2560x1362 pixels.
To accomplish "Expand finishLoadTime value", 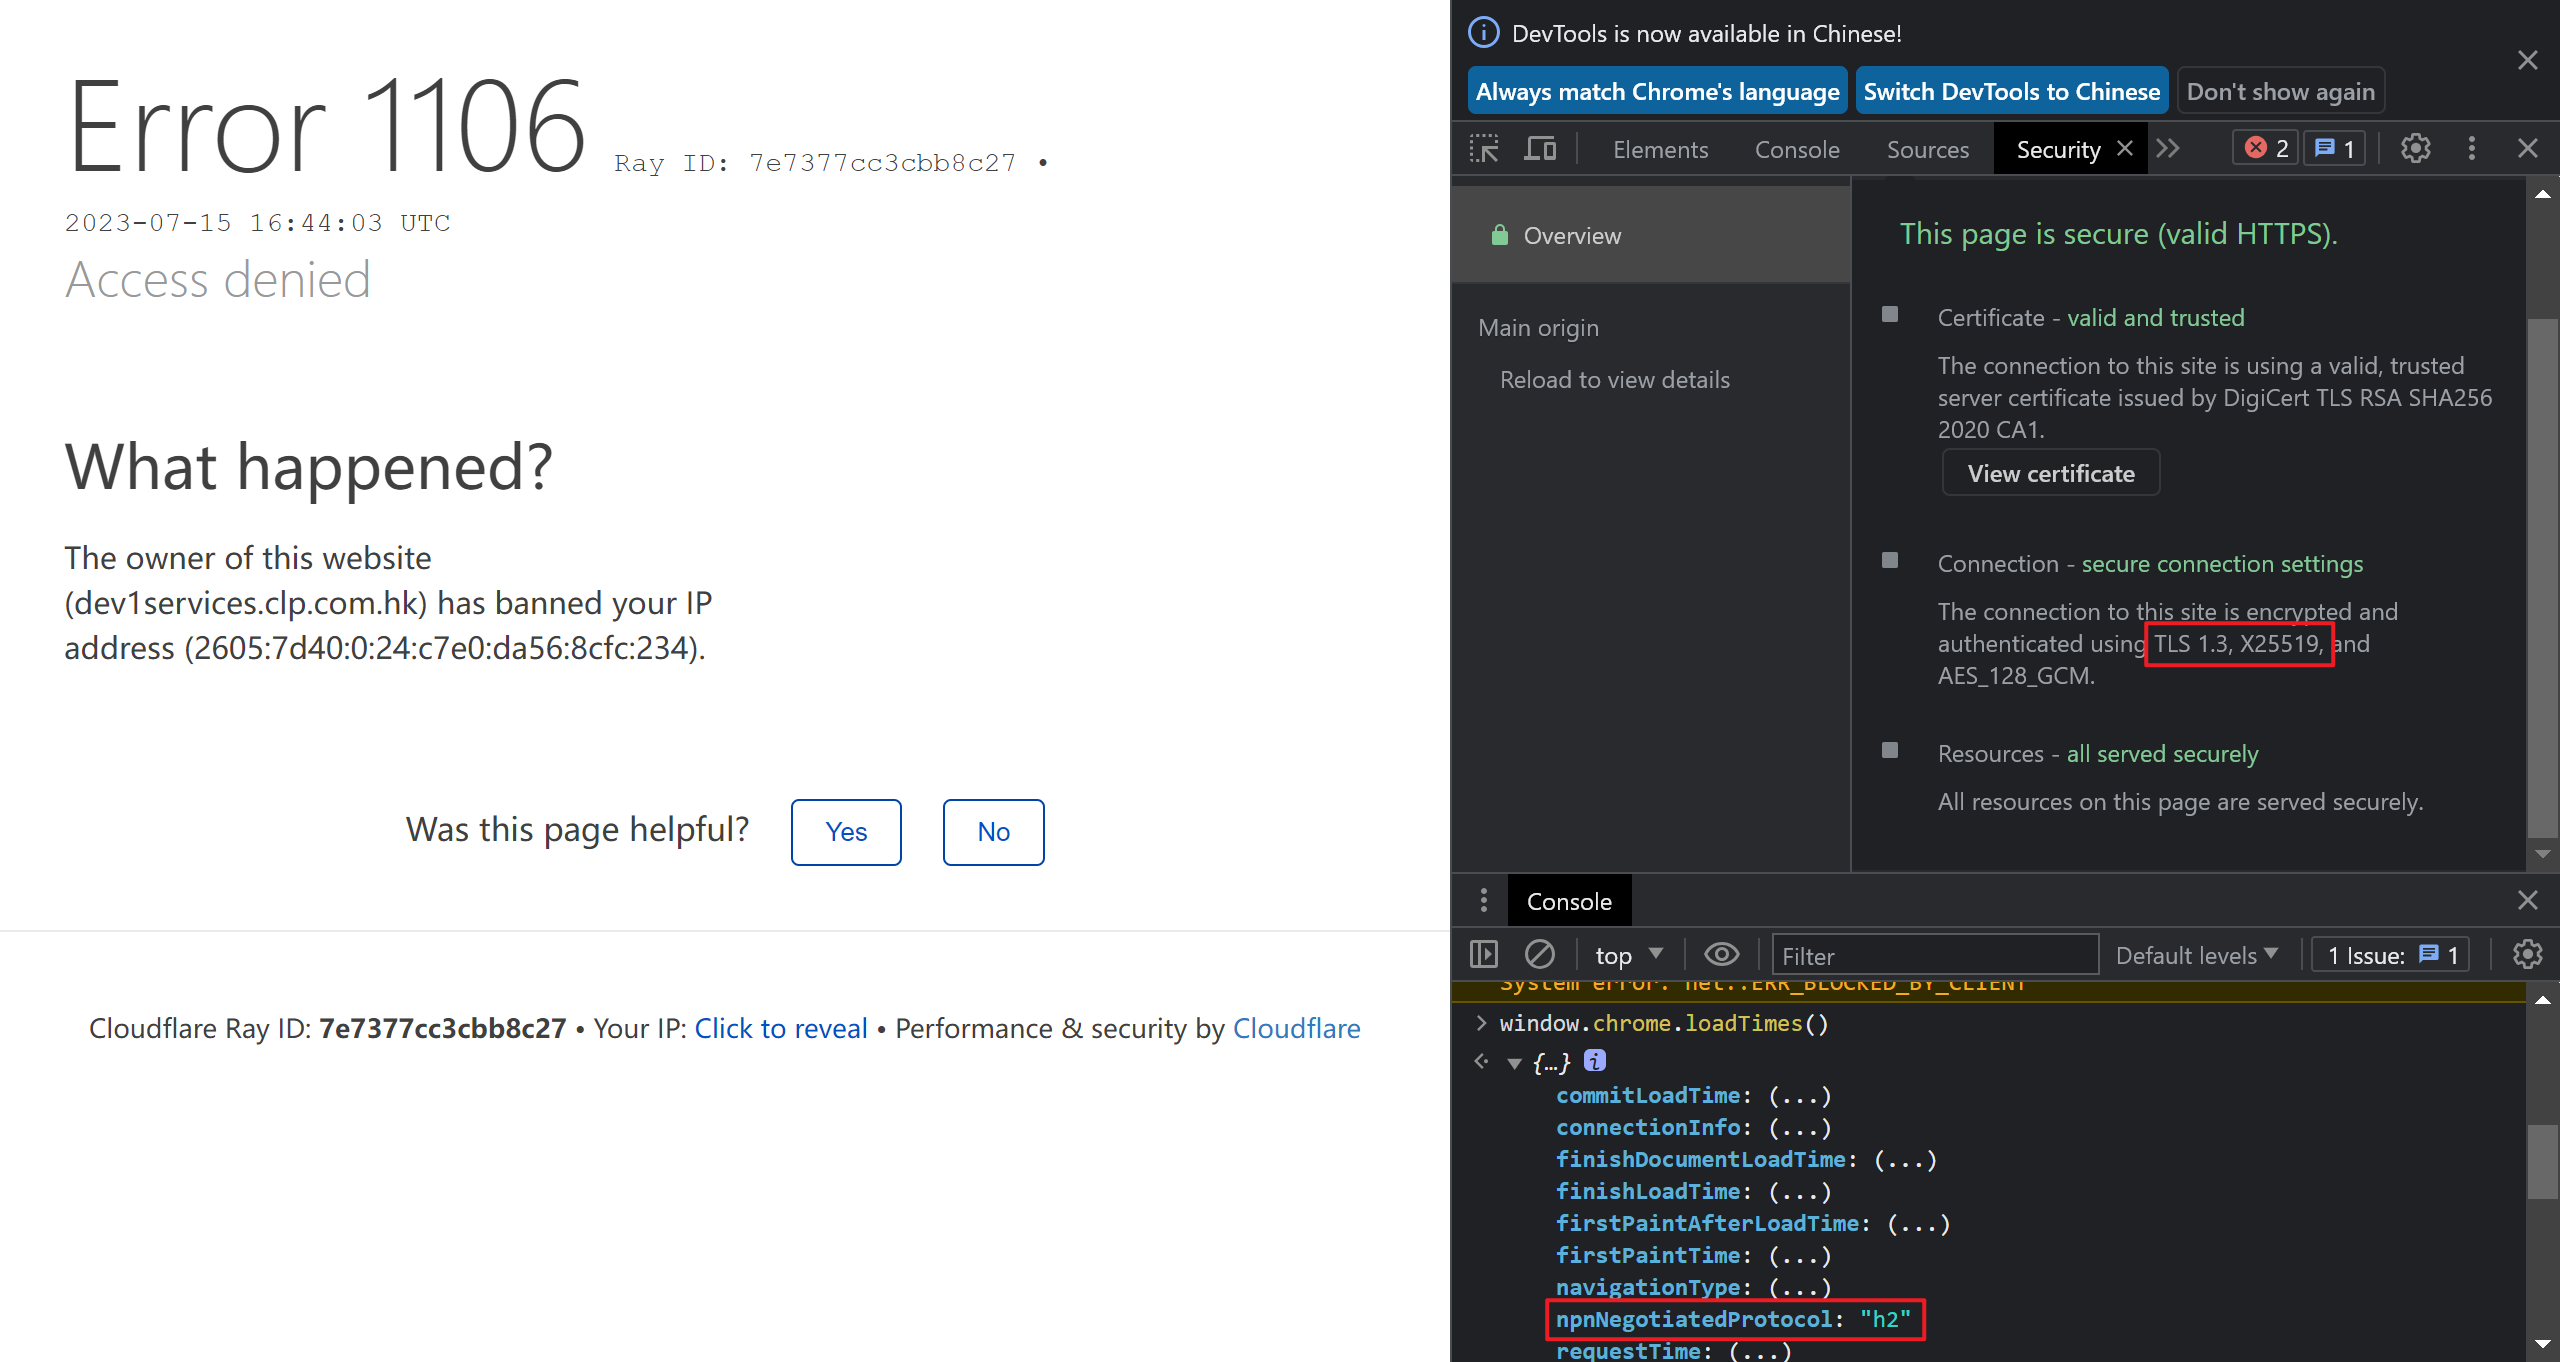I will coord(1800,1191).
